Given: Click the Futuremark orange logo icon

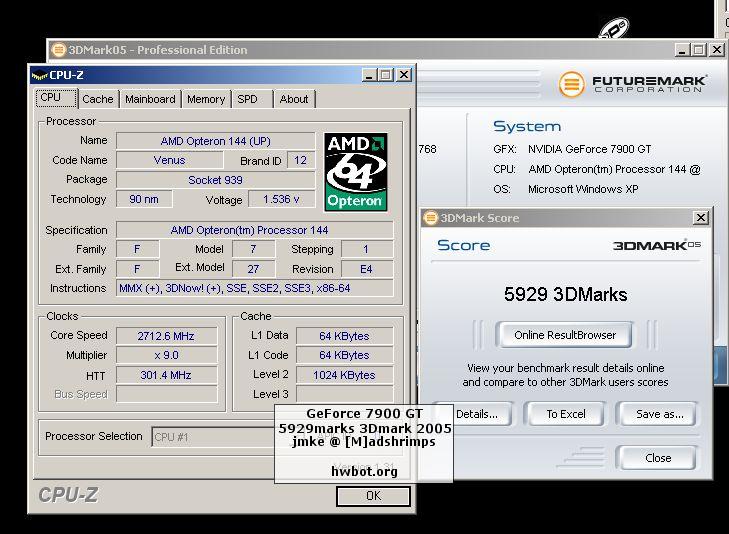Looking at the screenshot, I should 571,85.
